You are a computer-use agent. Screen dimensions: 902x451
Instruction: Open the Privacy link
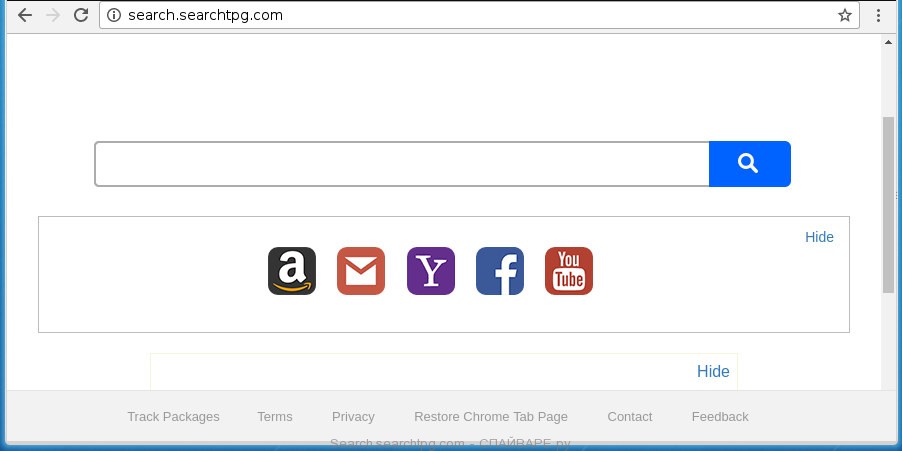pos(353,416)
